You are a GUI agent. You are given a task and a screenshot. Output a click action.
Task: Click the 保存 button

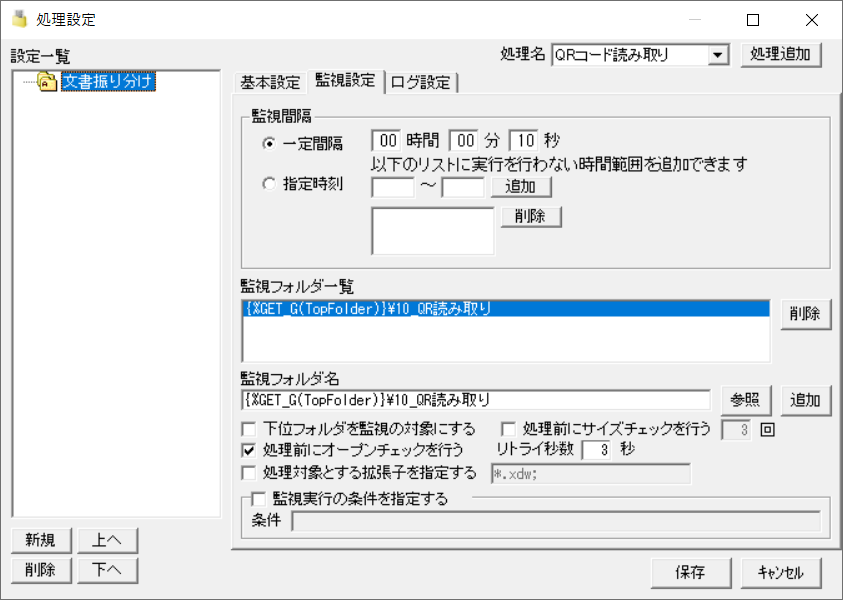(x=691, y=573)
